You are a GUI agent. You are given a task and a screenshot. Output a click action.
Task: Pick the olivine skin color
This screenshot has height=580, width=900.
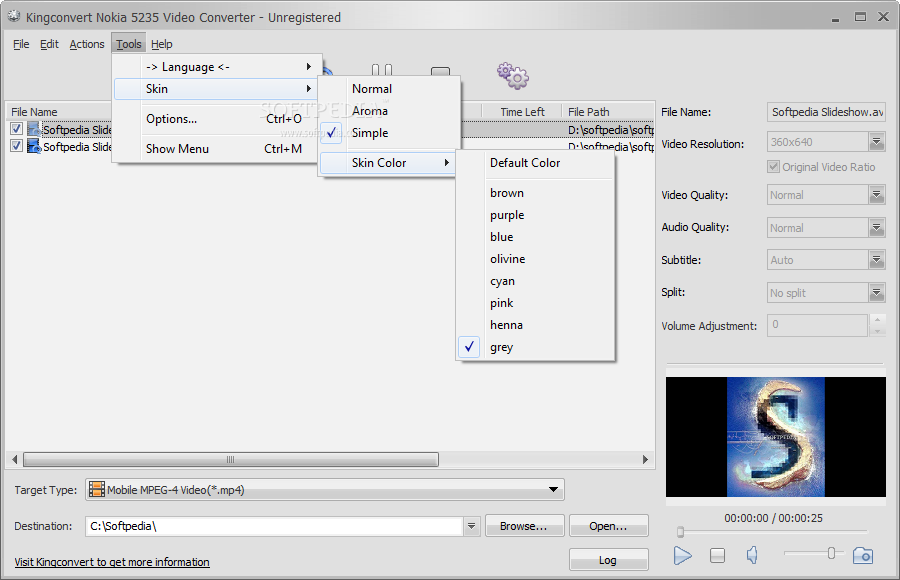(x=535, y=259)
